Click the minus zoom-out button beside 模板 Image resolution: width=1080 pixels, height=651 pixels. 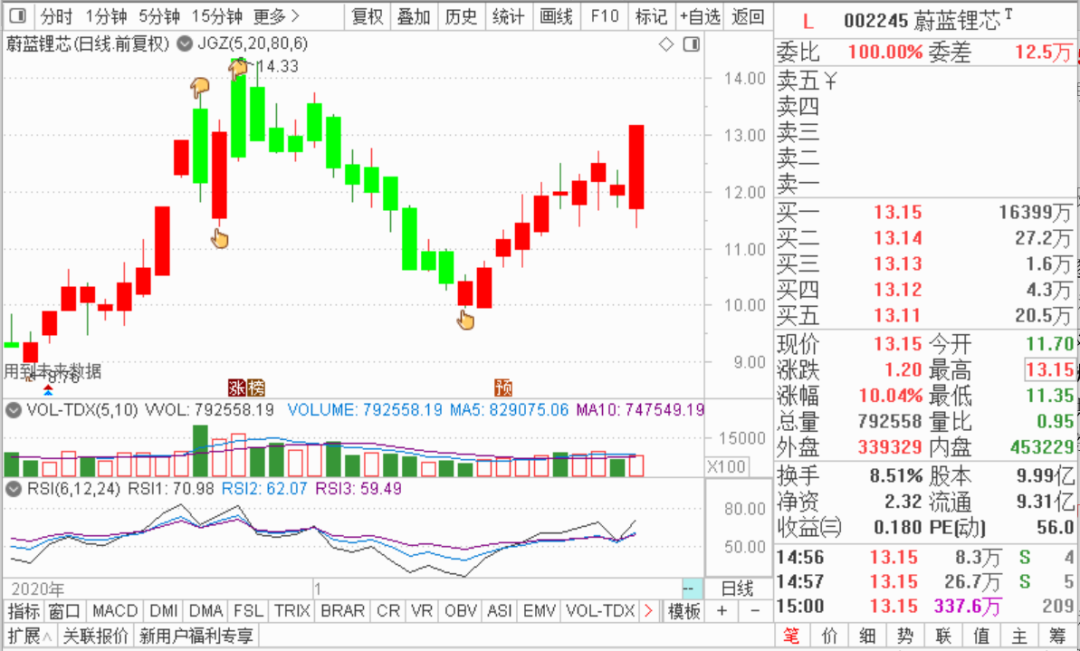754,611
